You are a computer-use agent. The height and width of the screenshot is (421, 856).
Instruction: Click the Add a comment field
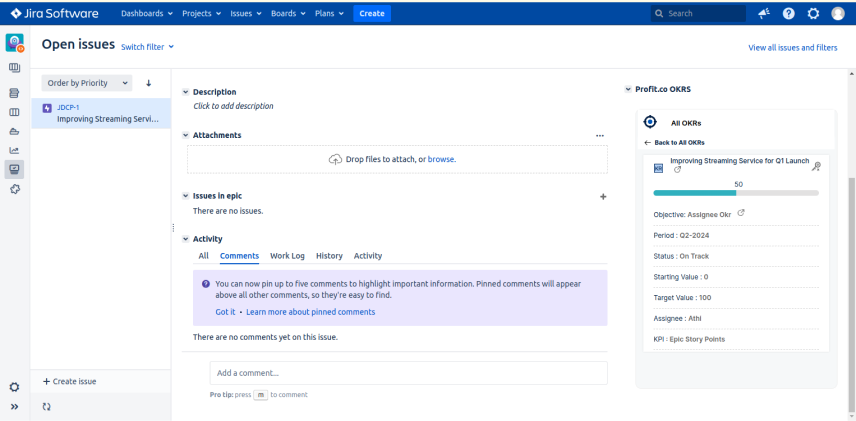pos(408,373)
